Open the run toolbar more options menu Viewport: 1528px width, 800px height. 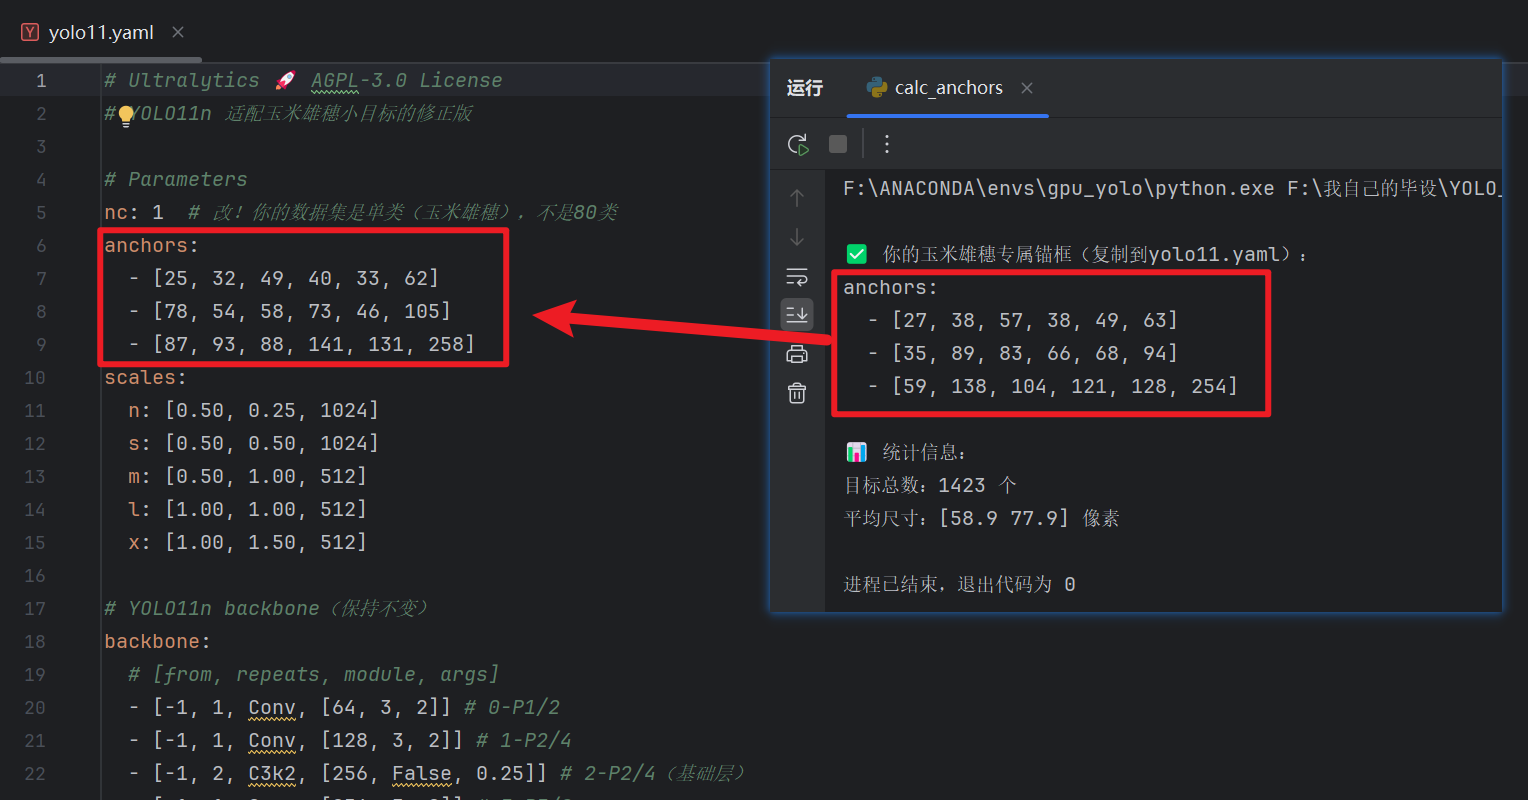(886, 144)
